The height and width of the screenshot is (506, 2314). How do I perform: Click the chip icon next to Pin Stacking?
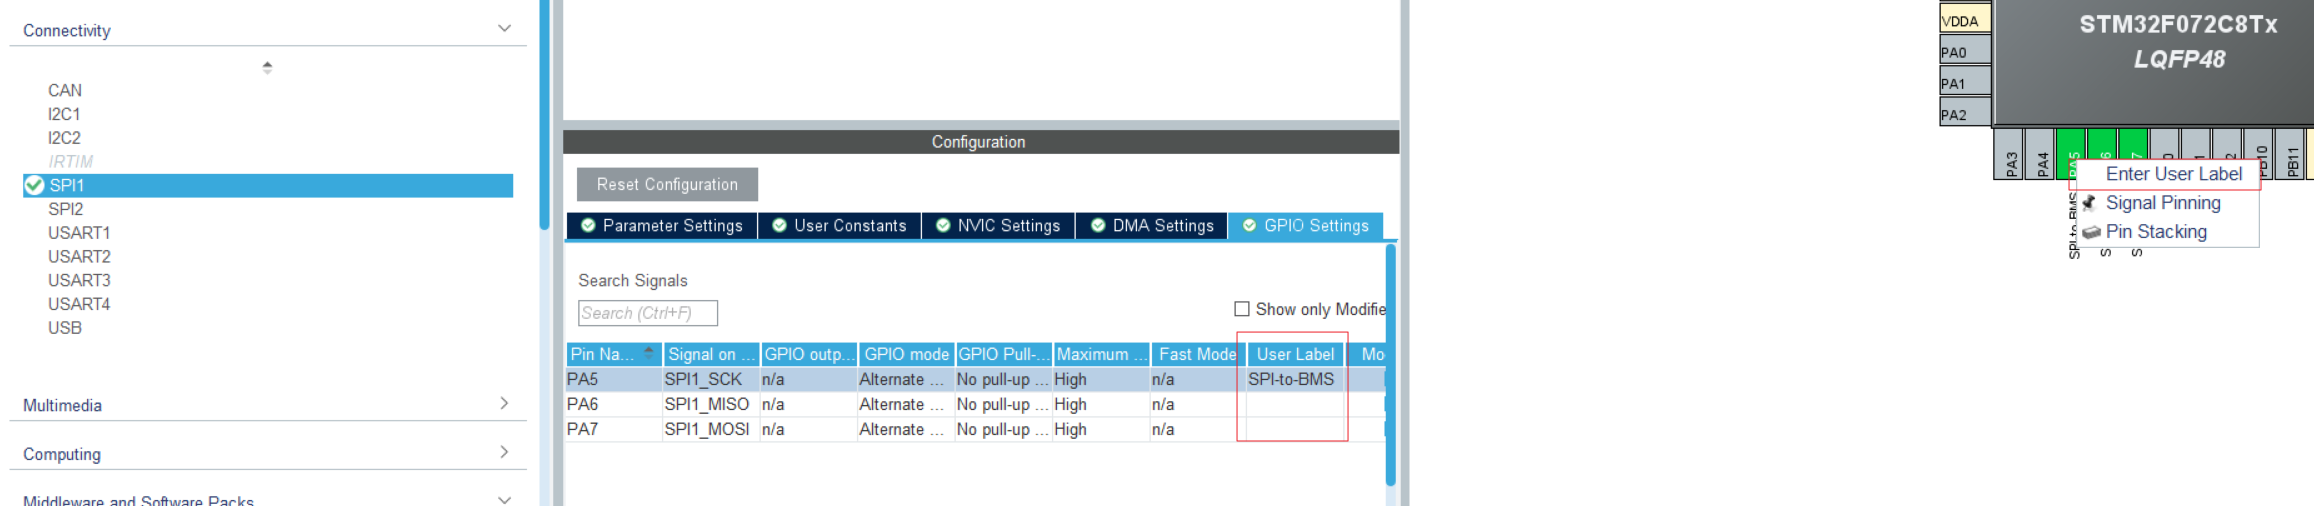2091,232
